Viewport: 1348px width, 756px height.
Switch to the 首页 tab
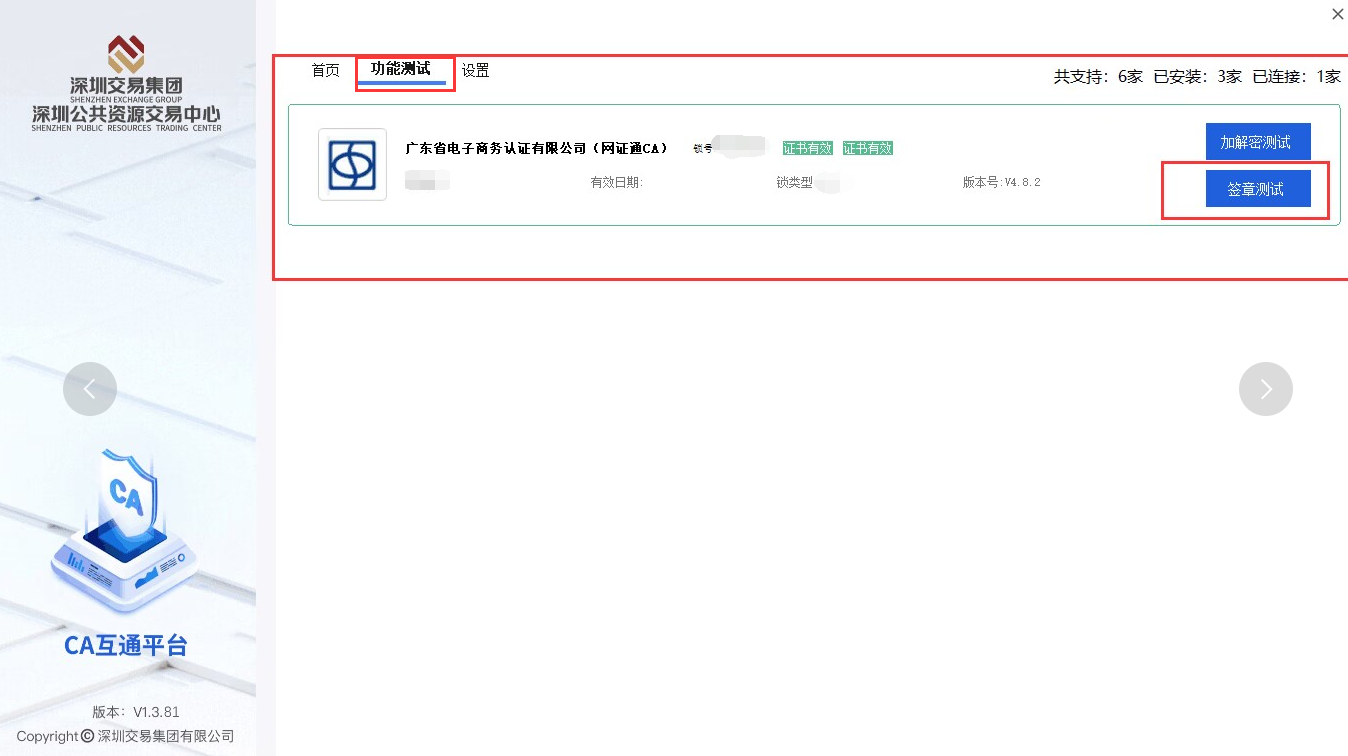point(325,71)
